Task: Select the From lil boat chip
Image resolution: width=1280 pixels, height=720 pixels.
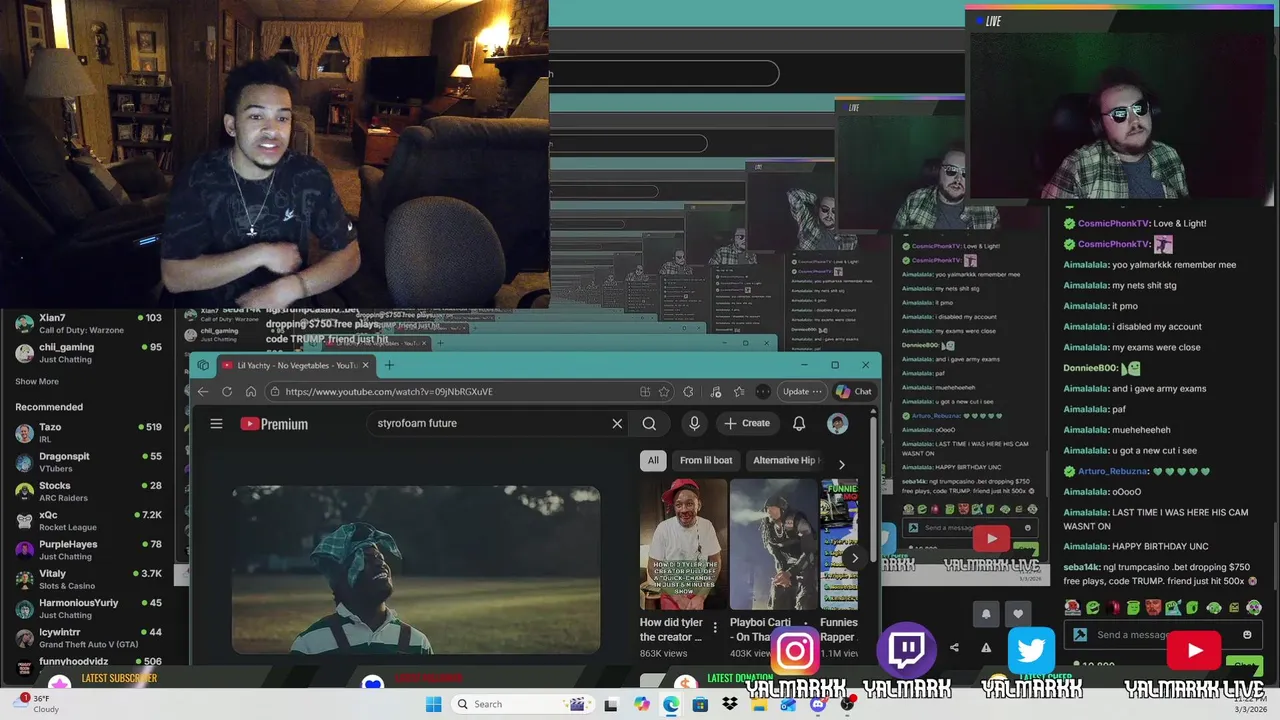Action: (x=706, y=461)
